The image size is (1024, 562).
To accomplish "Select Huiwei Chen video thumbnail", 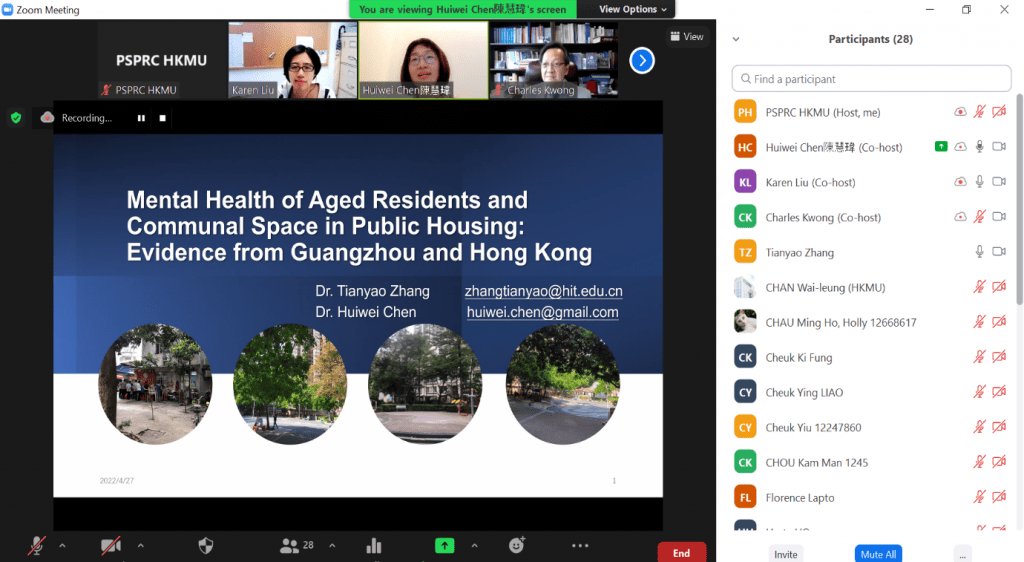I will click(x=423, y=60).
